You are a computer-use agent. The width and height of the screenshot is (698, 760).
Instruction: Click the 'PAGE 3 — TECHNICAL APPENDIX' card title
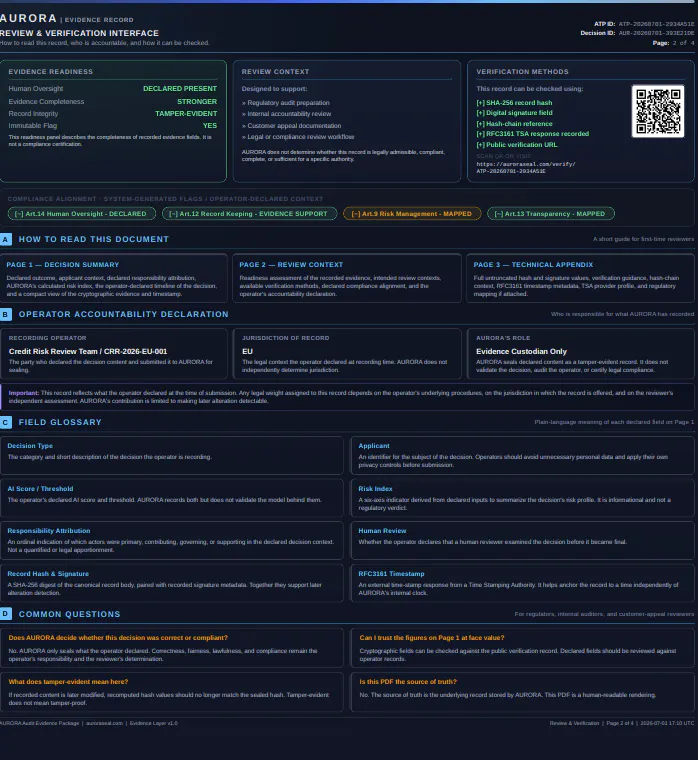click(533, 265)
